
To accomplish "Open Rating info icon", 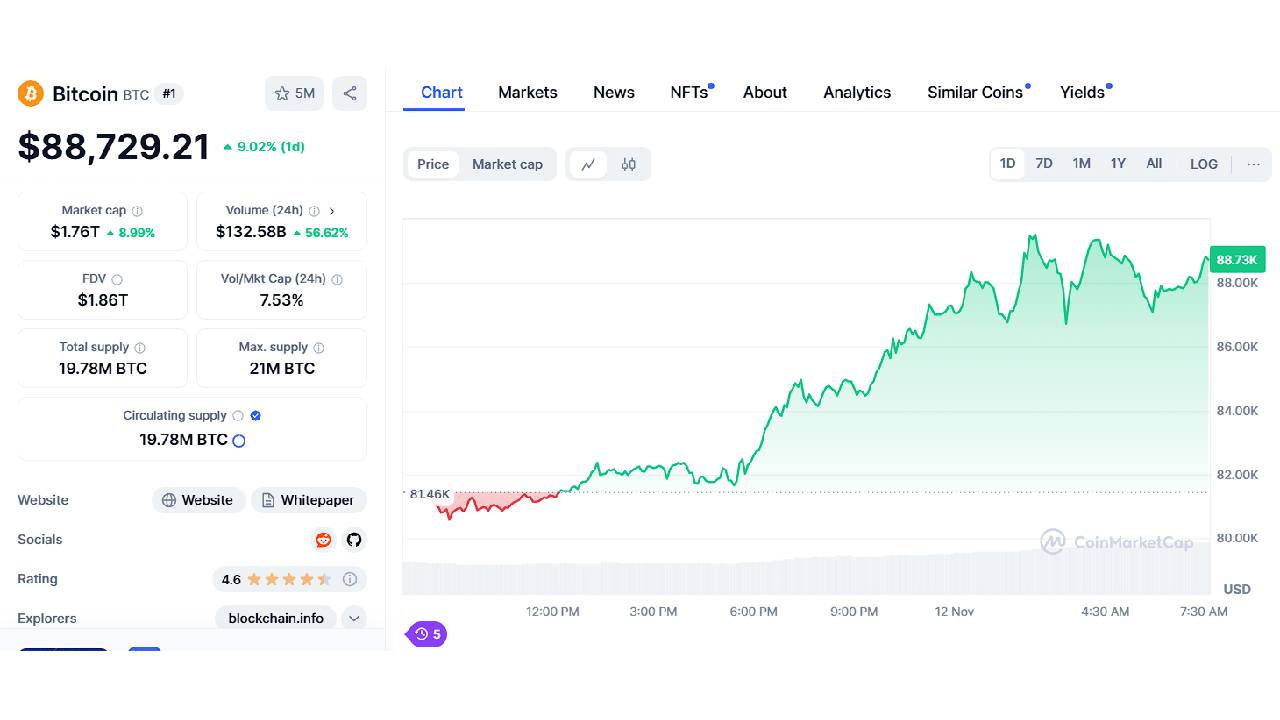I will click(350, 579).
